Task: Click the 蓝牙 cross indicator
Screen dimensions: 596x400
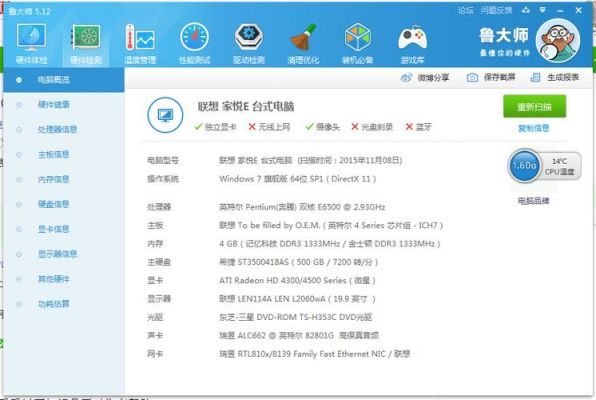Action: pyautogui.click(x=418, y=127)
